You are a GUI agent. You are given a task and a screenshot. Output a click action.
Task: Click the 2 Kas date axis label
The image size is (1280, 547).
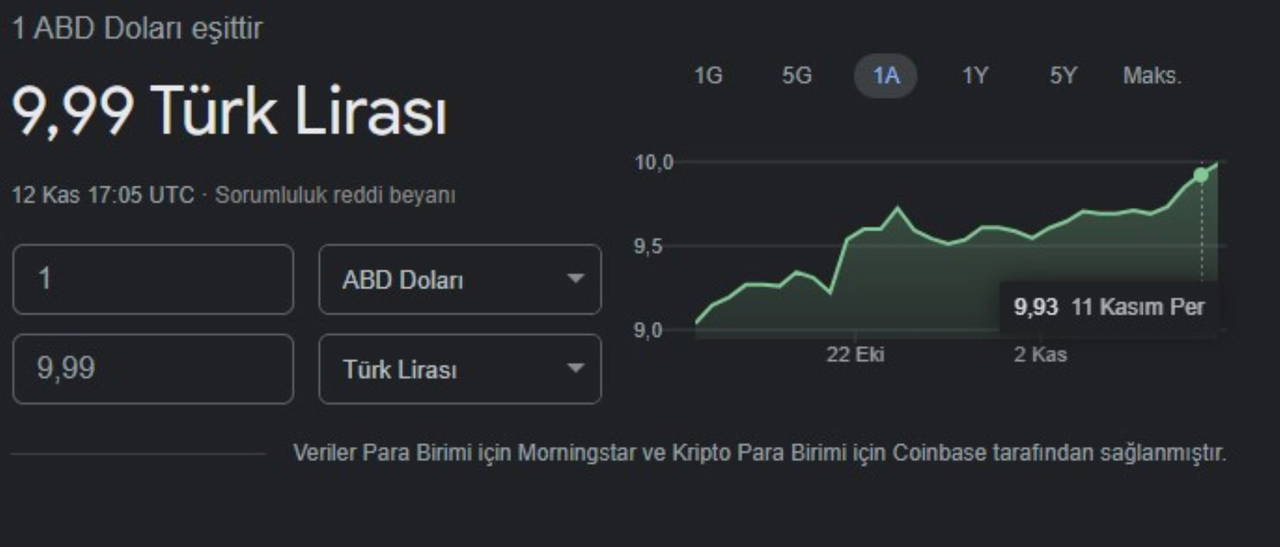[1040, 355]
